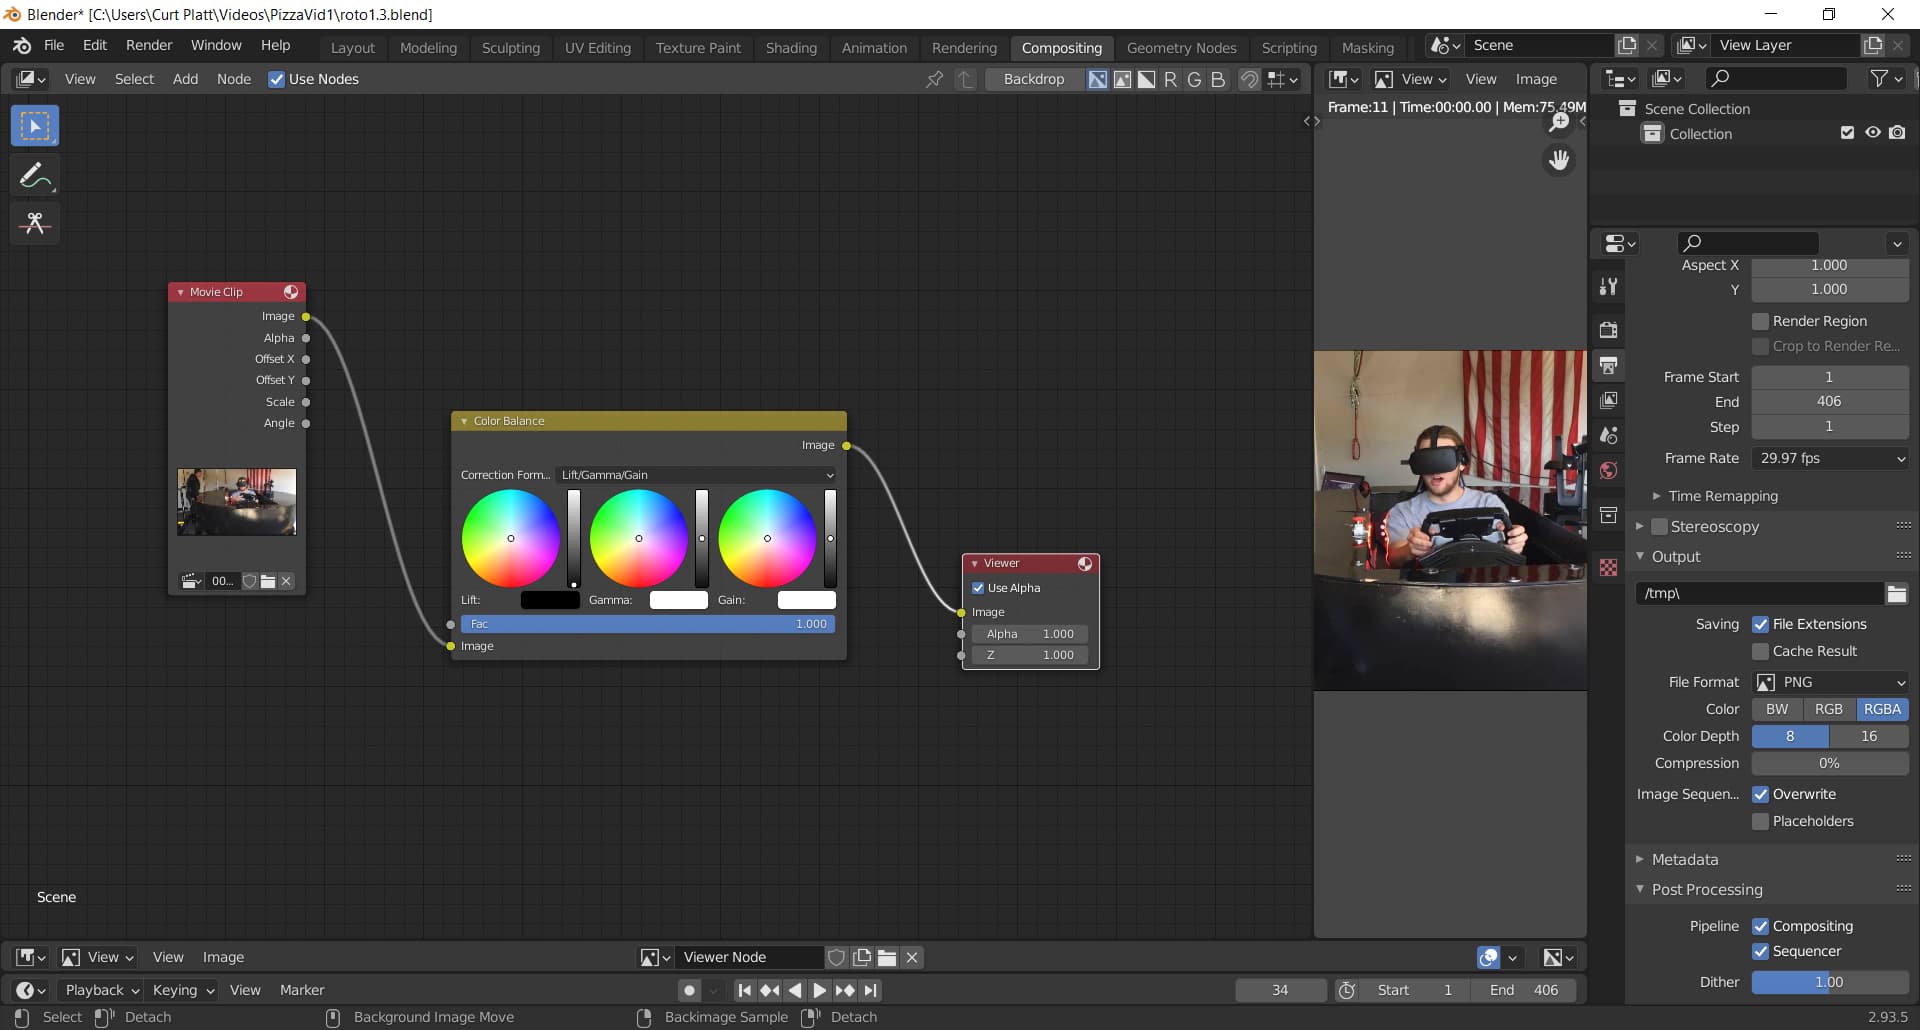Enable Placeholders checkbox
The width and height of the screenshot is (1920, 1030).
click(x=1761, y=821)
